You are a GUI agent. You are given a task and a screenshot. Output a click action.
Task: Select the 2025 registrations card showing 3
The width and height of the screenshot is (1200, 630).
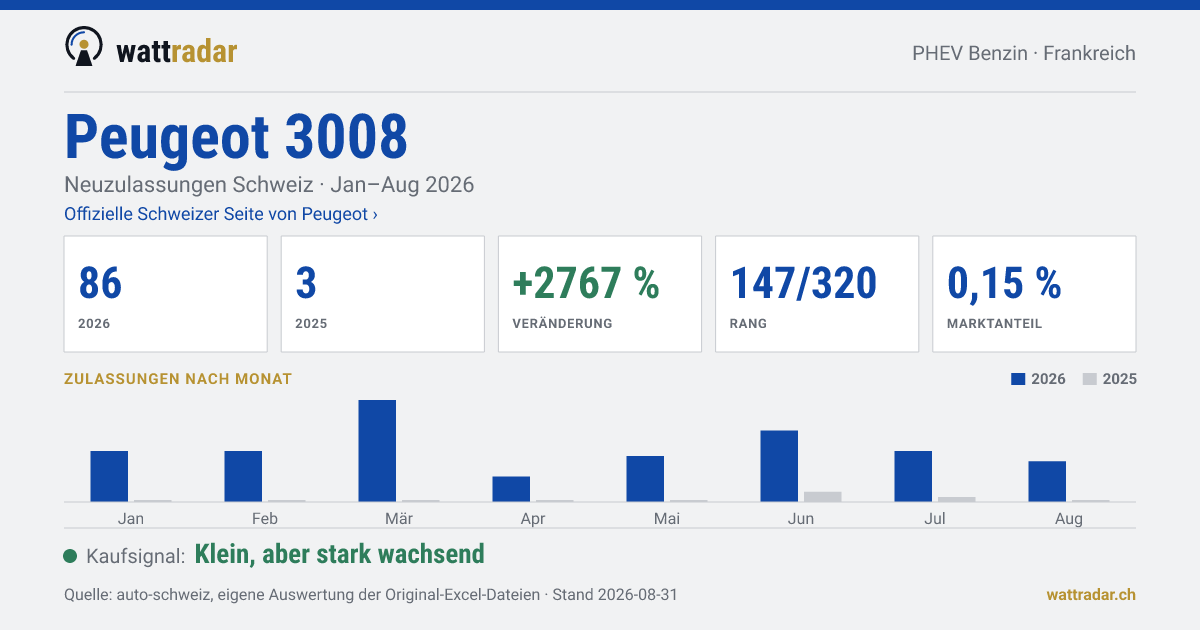(x=383, y=294)
